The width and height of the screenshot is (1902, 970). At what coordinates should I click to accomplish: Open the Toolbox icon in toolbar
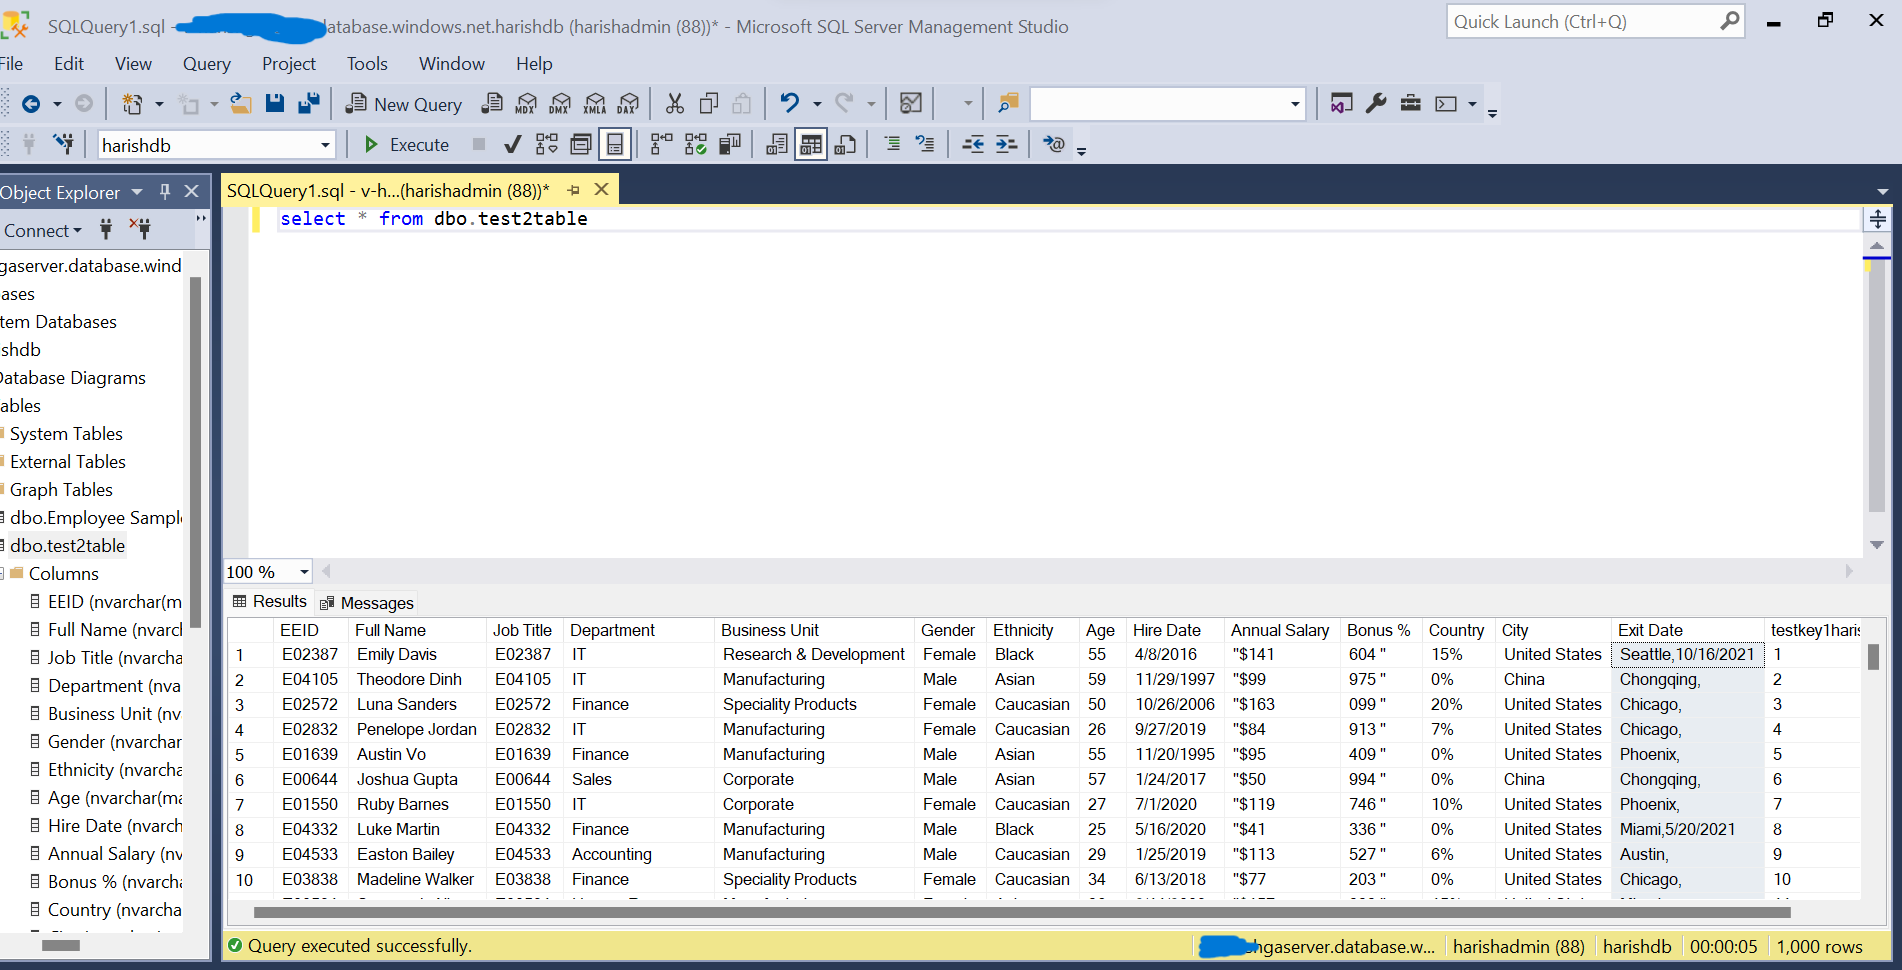pos(1411,103)
